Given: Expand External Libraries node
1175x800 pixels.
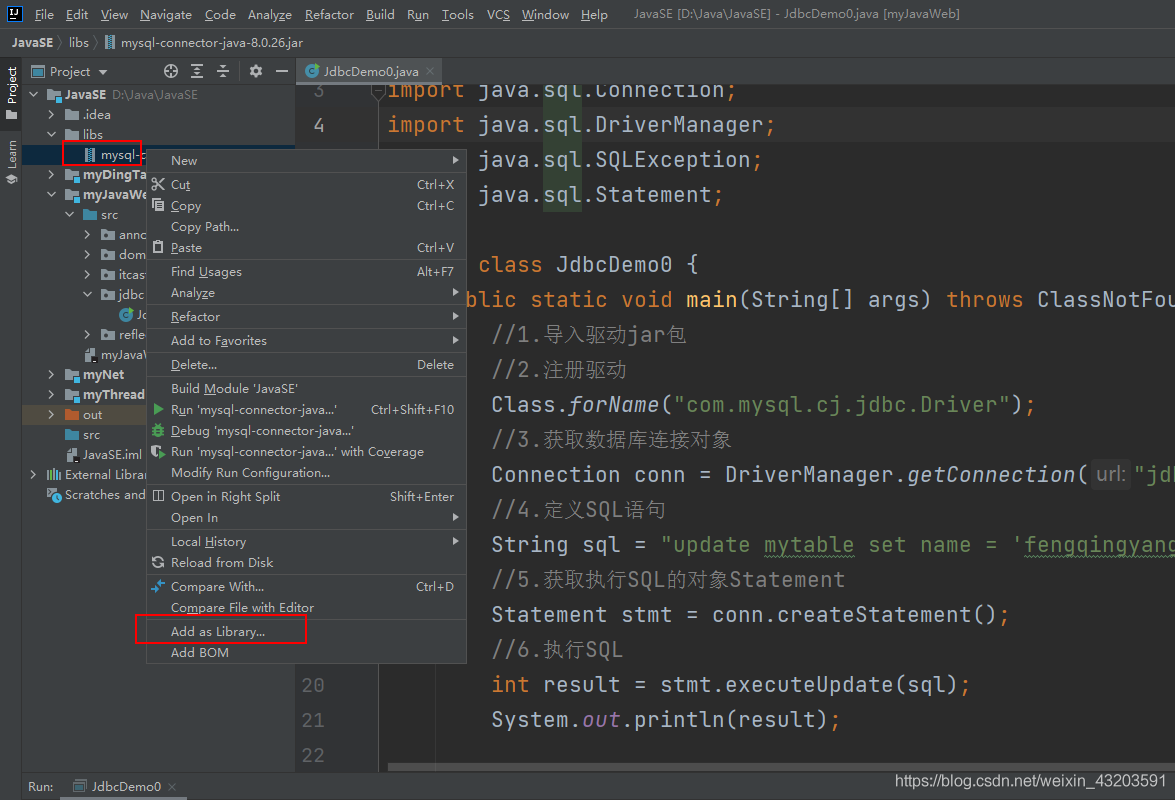Looking at the screenshot, I should click(x=33, y=475).
